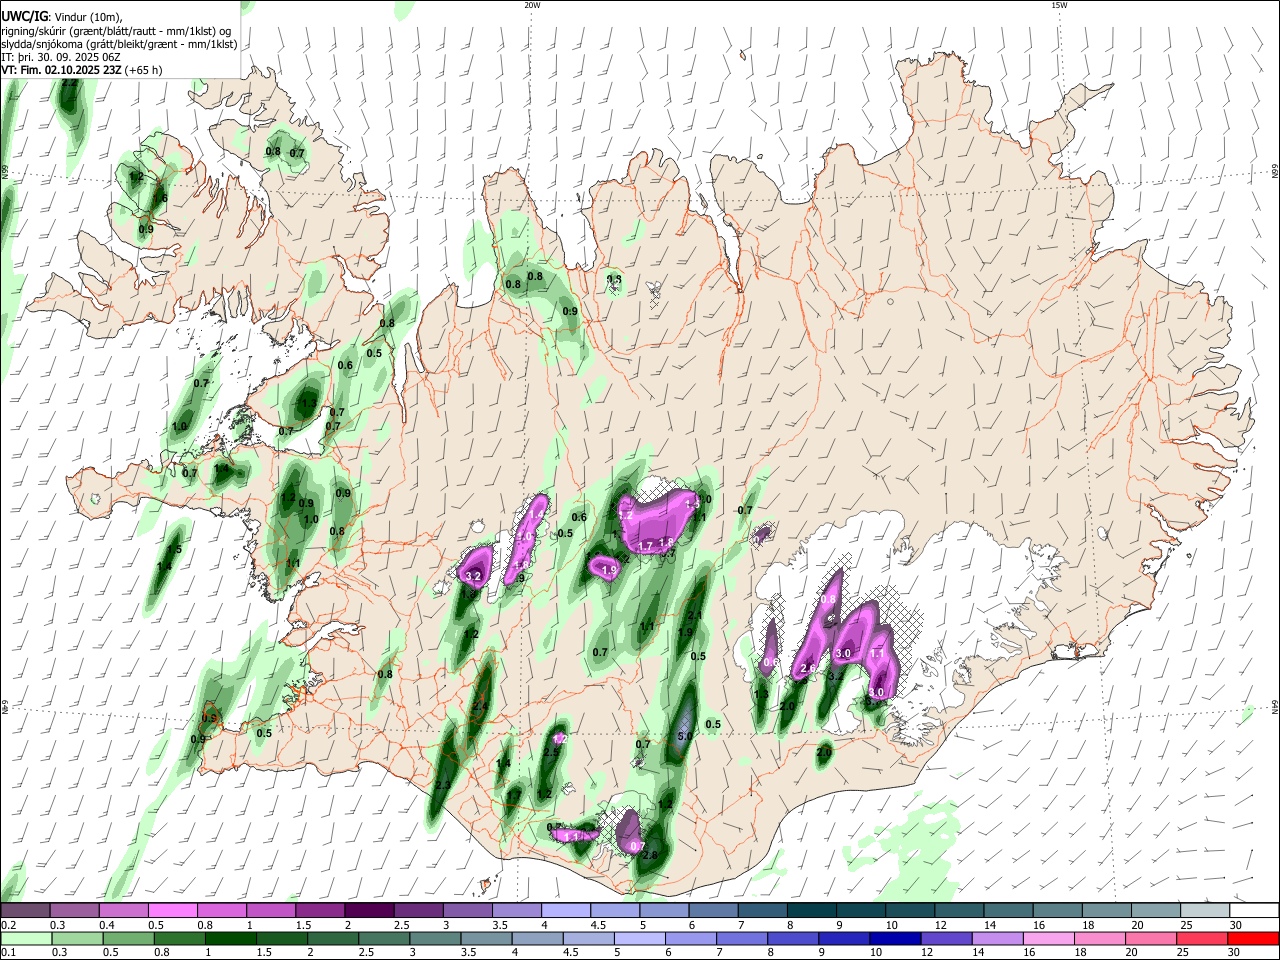
Task: Click the '2.8' precipitation value near south coast
Action: [x=650, y=855]
